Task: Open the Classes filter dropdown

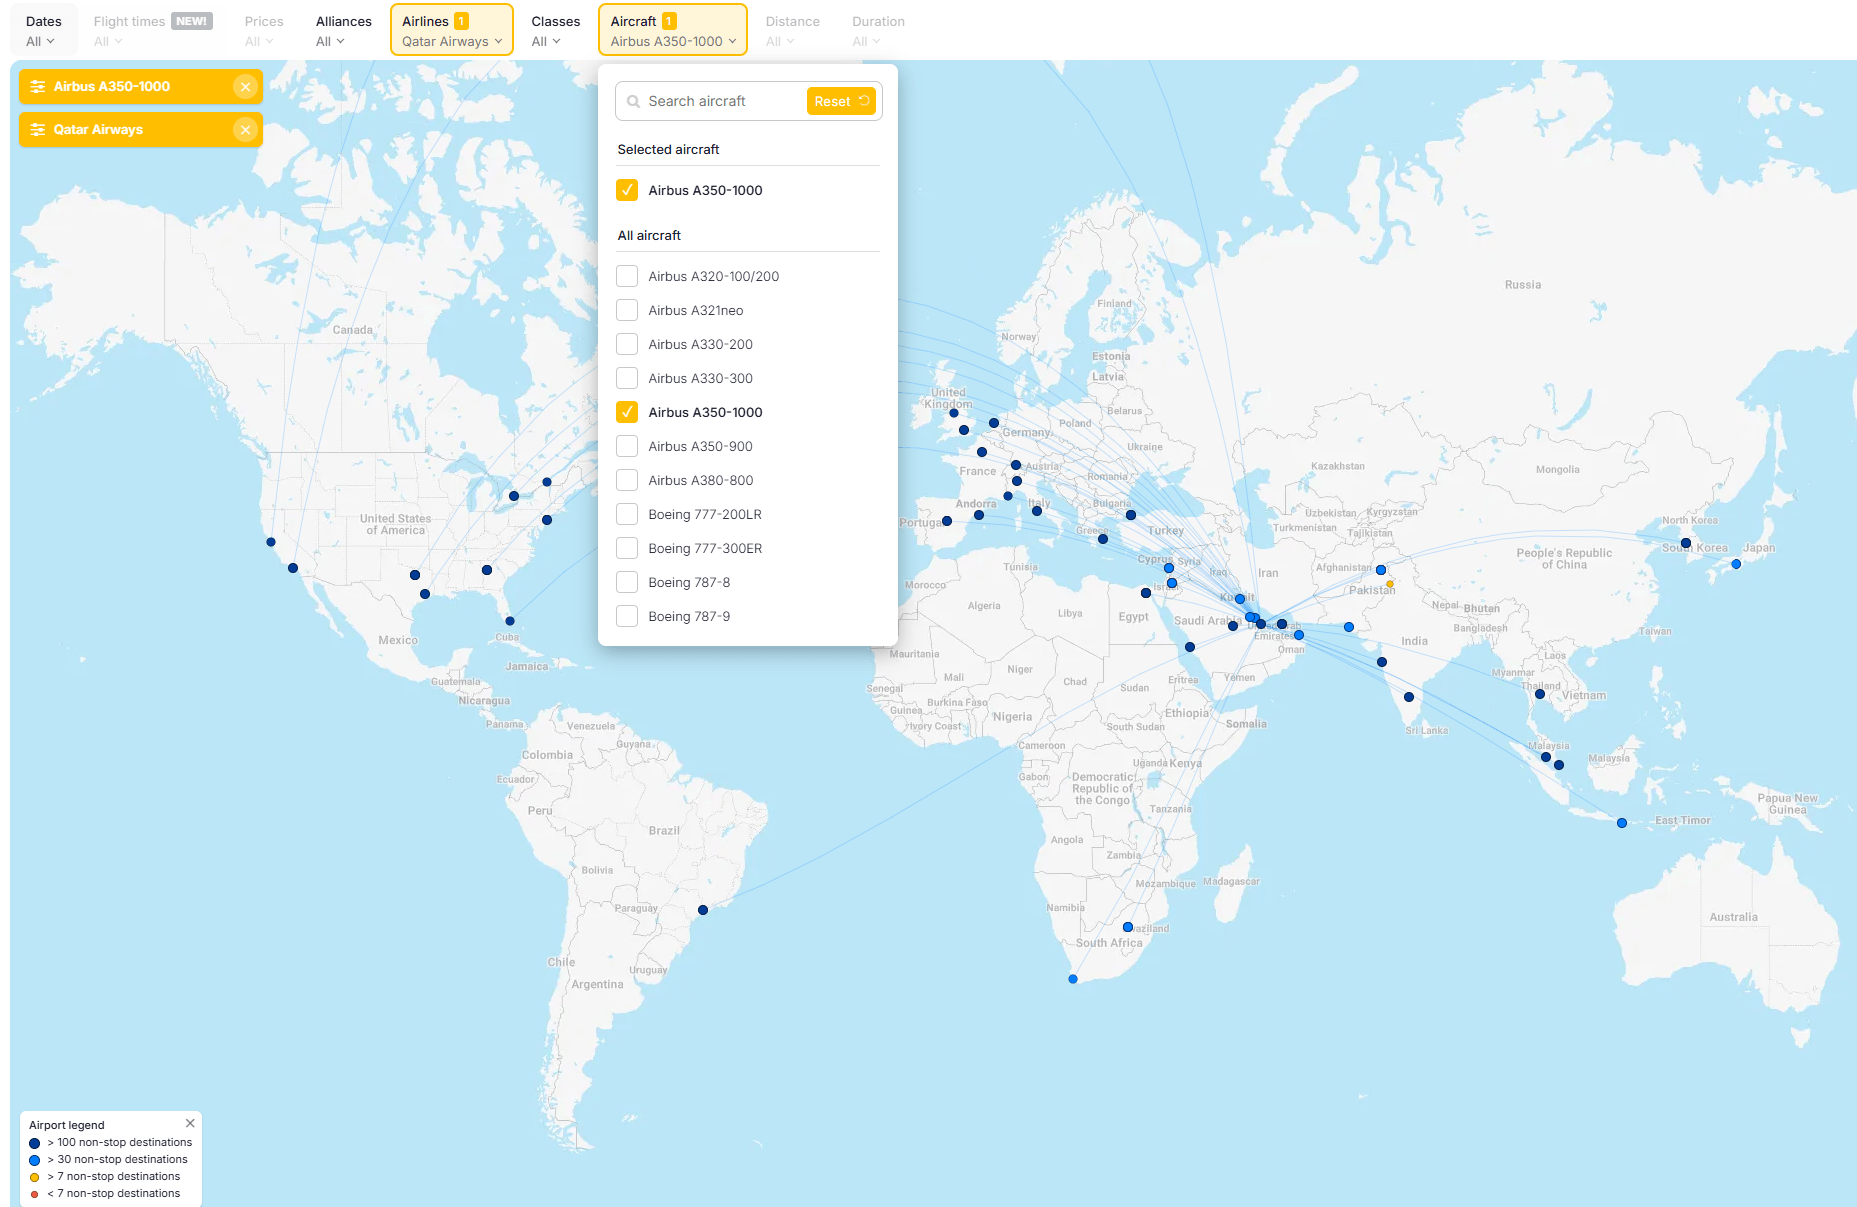Action: (554, 31)
